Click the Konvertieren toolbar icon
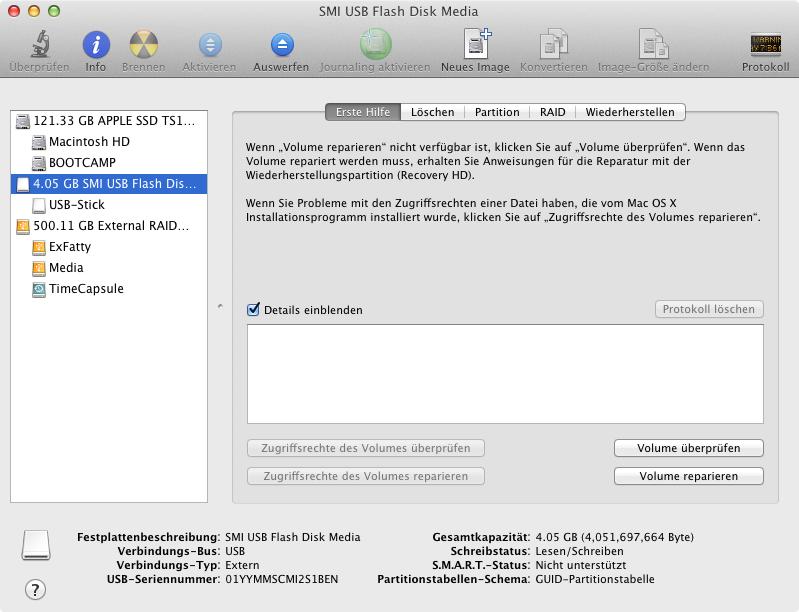 (553, 44)
